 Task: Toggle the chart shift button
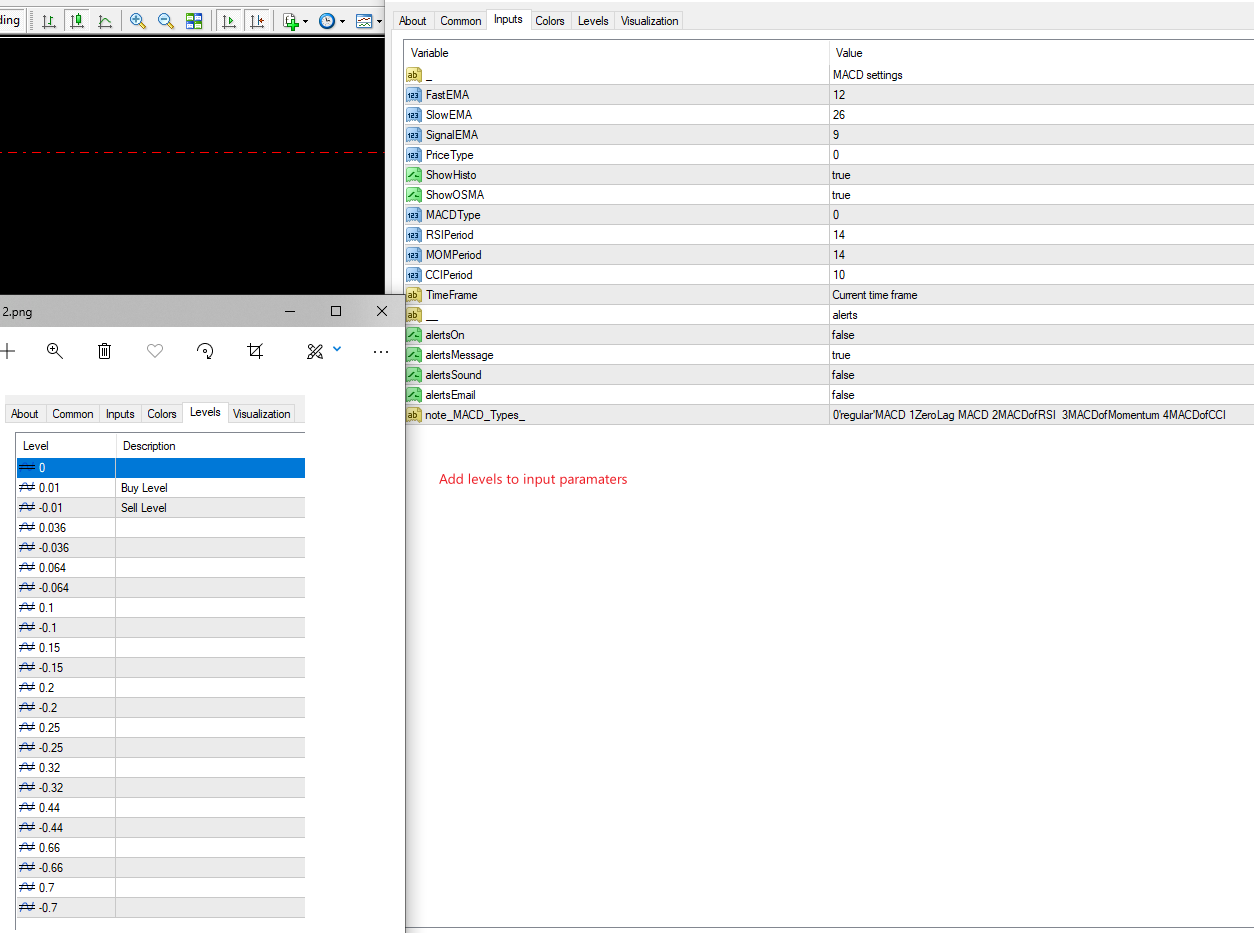click(x=257, y=21)
